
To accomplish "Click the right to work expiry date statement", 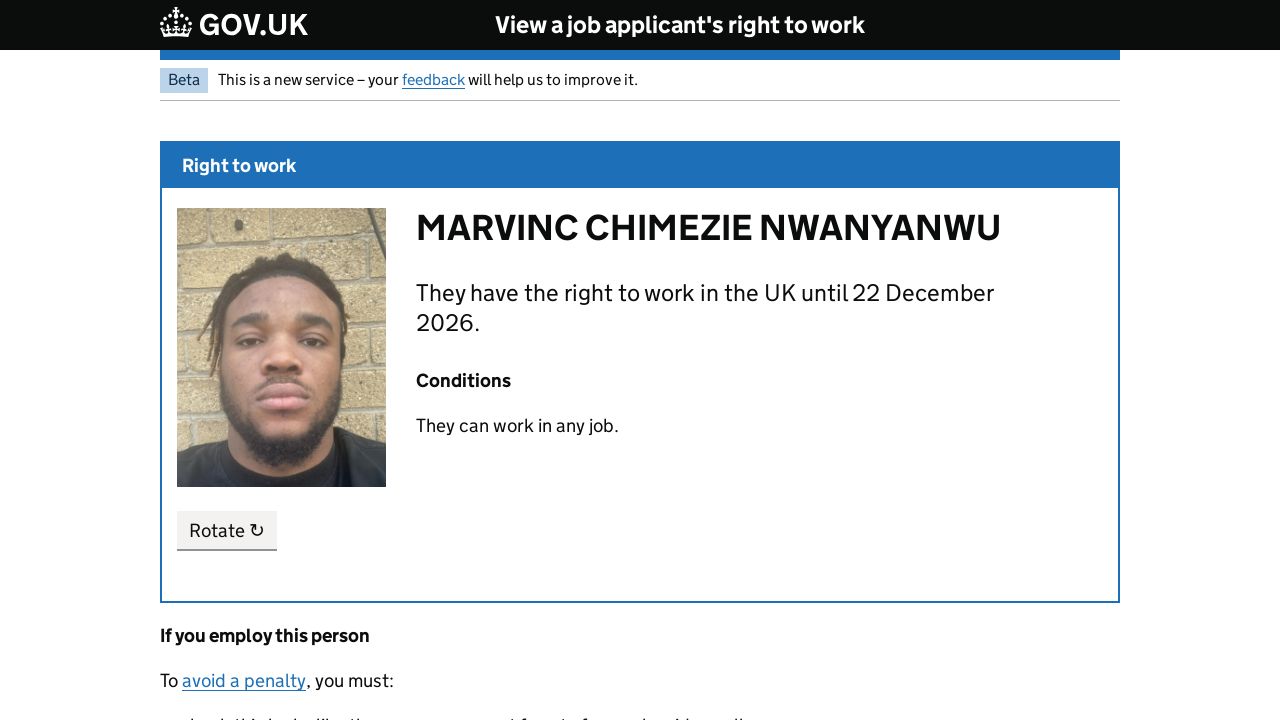I will pyautogui.click(x=704, y=294).
